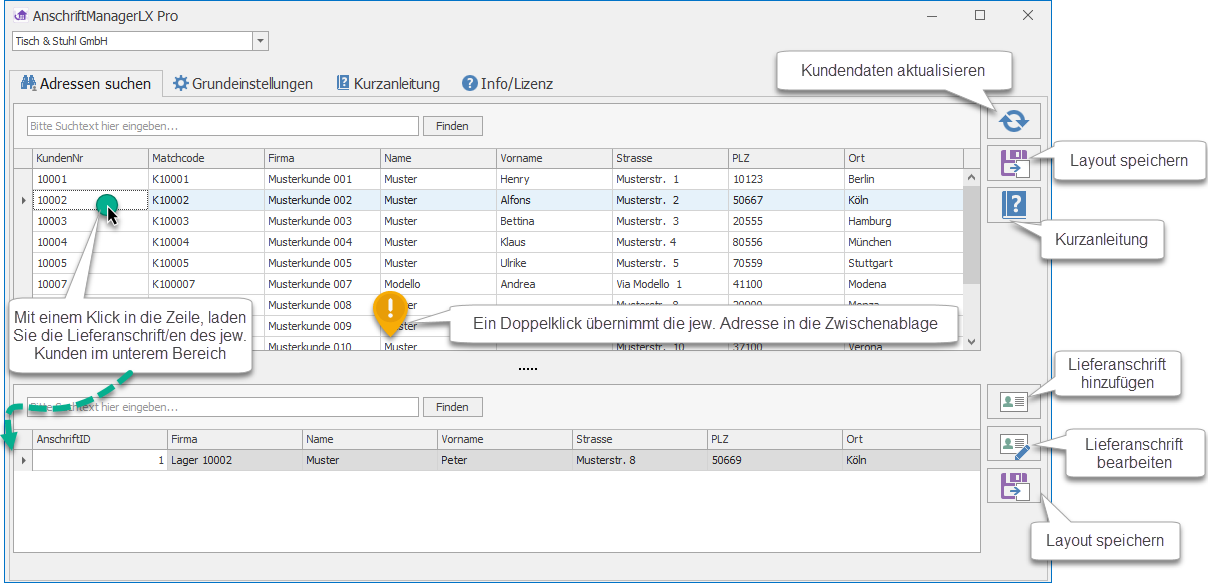Refresh customer data with the circular arrows icon

(1014, 121)
